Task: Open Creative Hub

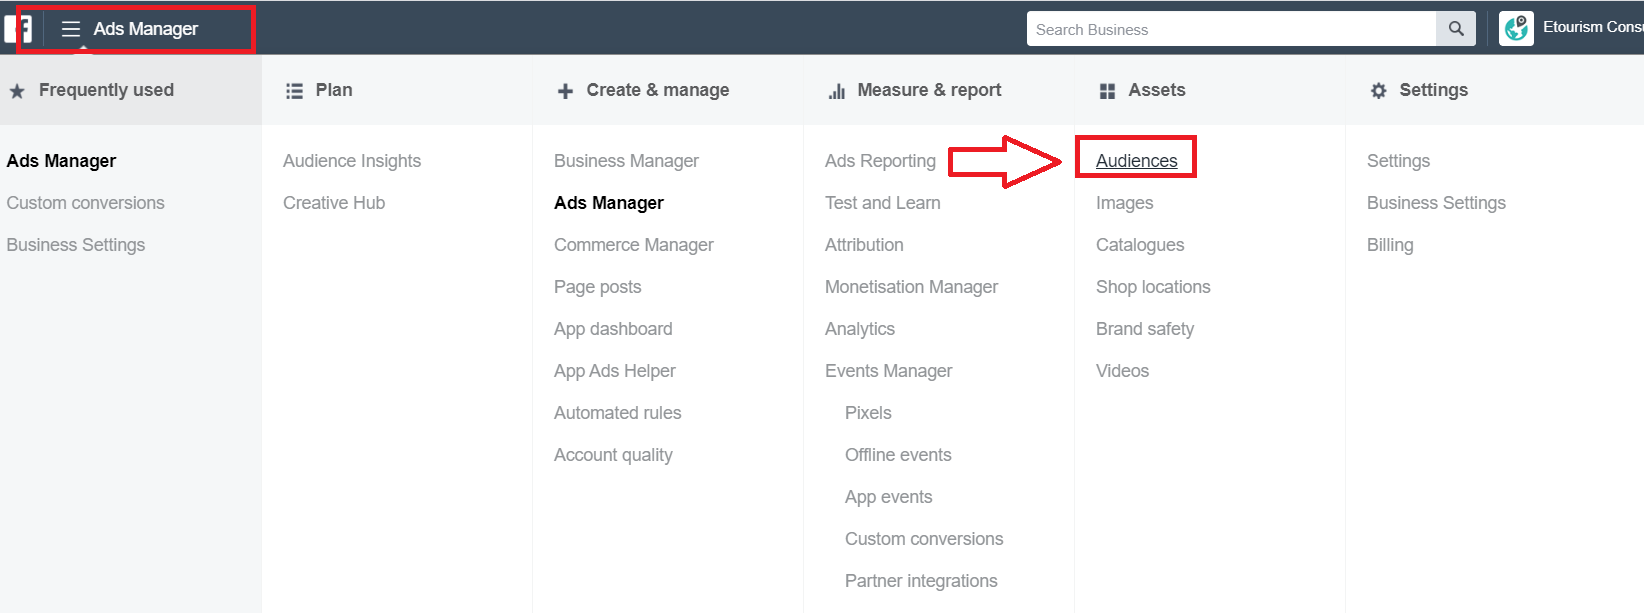Action: [334, 203]
